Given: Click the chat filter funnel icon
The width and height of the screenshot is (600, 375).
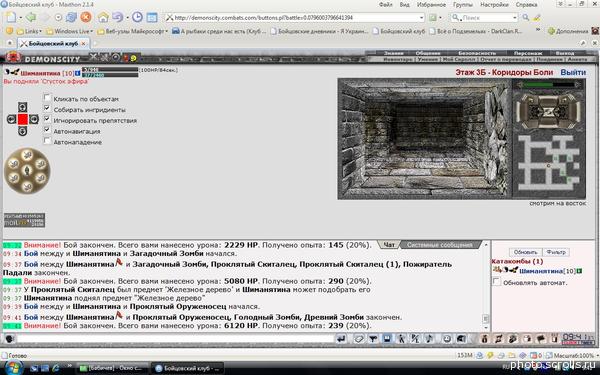Looking at the screenshot, I should pyautogui.click(x=373, y=339).
